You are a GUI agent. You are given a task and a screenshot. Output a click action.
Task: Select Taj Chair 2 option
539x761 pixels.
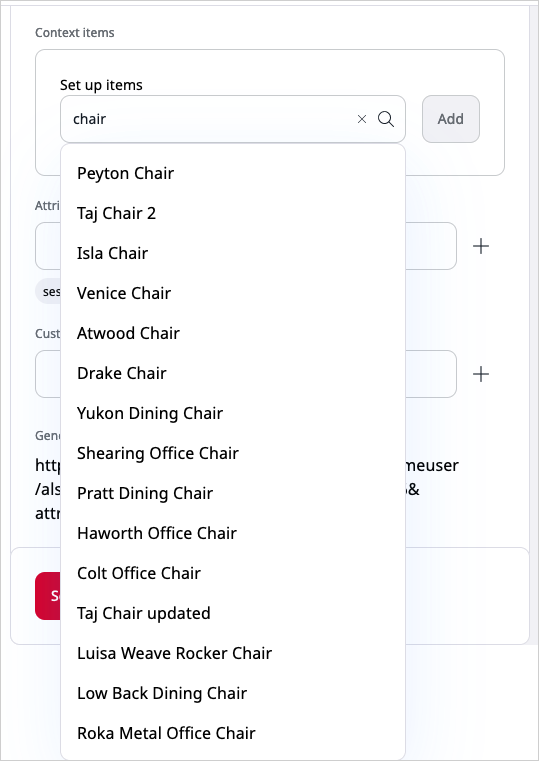click(x=233, y=213)
